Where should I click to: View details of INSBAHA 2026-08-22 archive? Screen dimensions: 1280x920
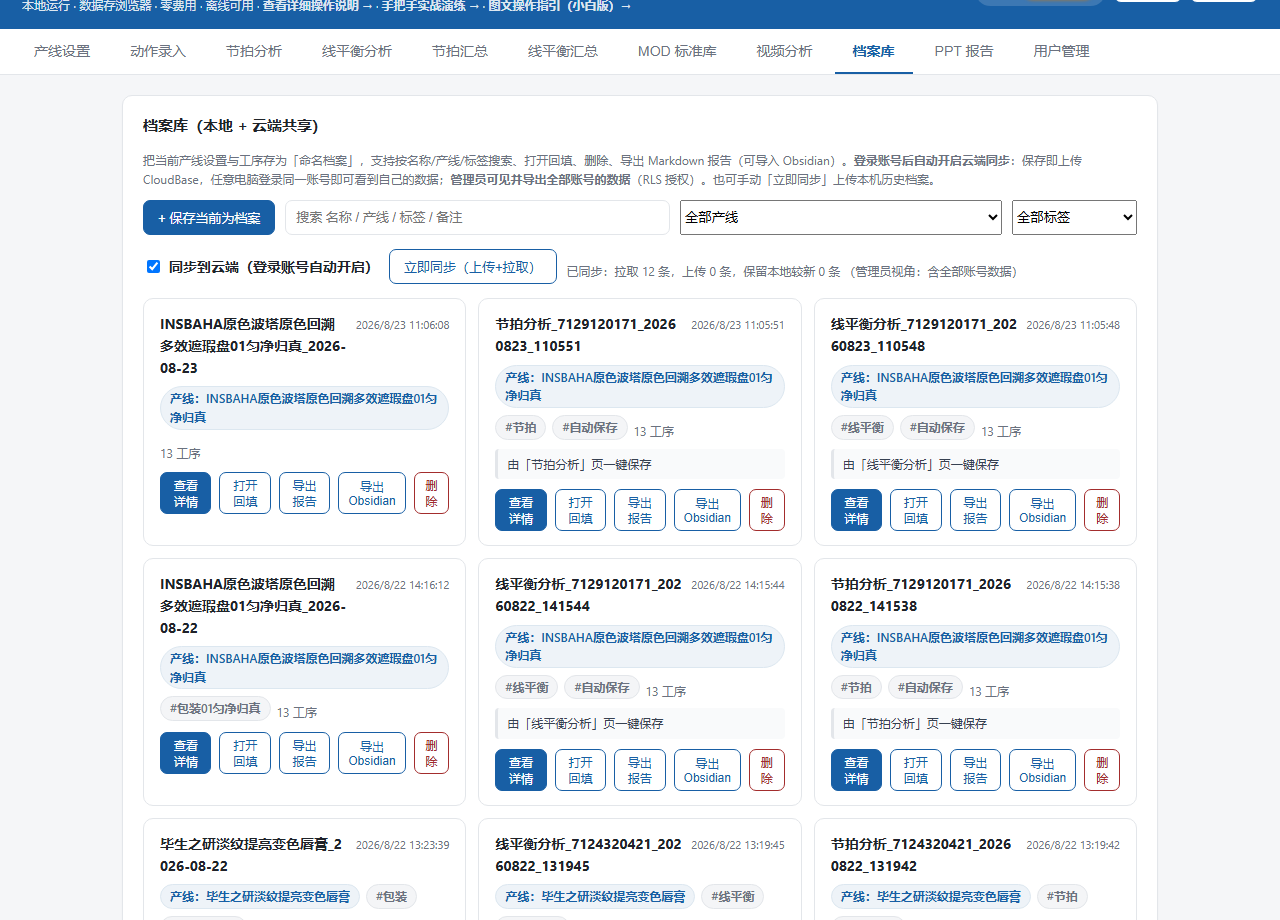pyautogui.click(x=185, y=753)
